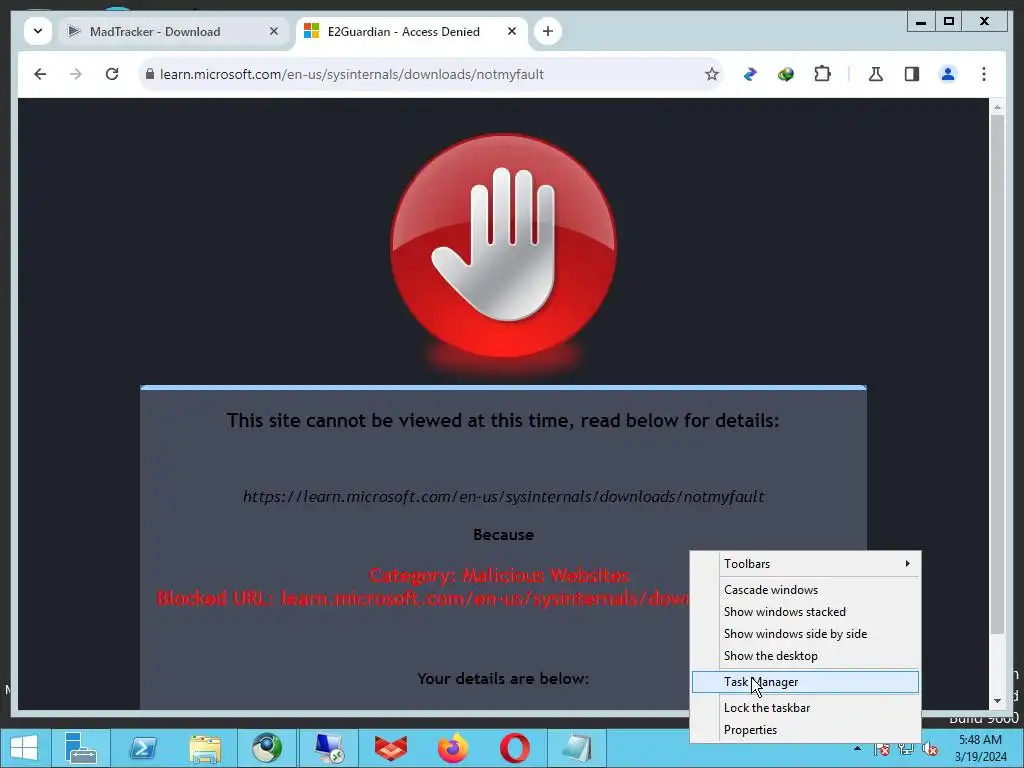Image resolution: width=1024 pixels, height=768 pixels.
Task: Open the muted volume tray icon
Action: tap(929, 749)
